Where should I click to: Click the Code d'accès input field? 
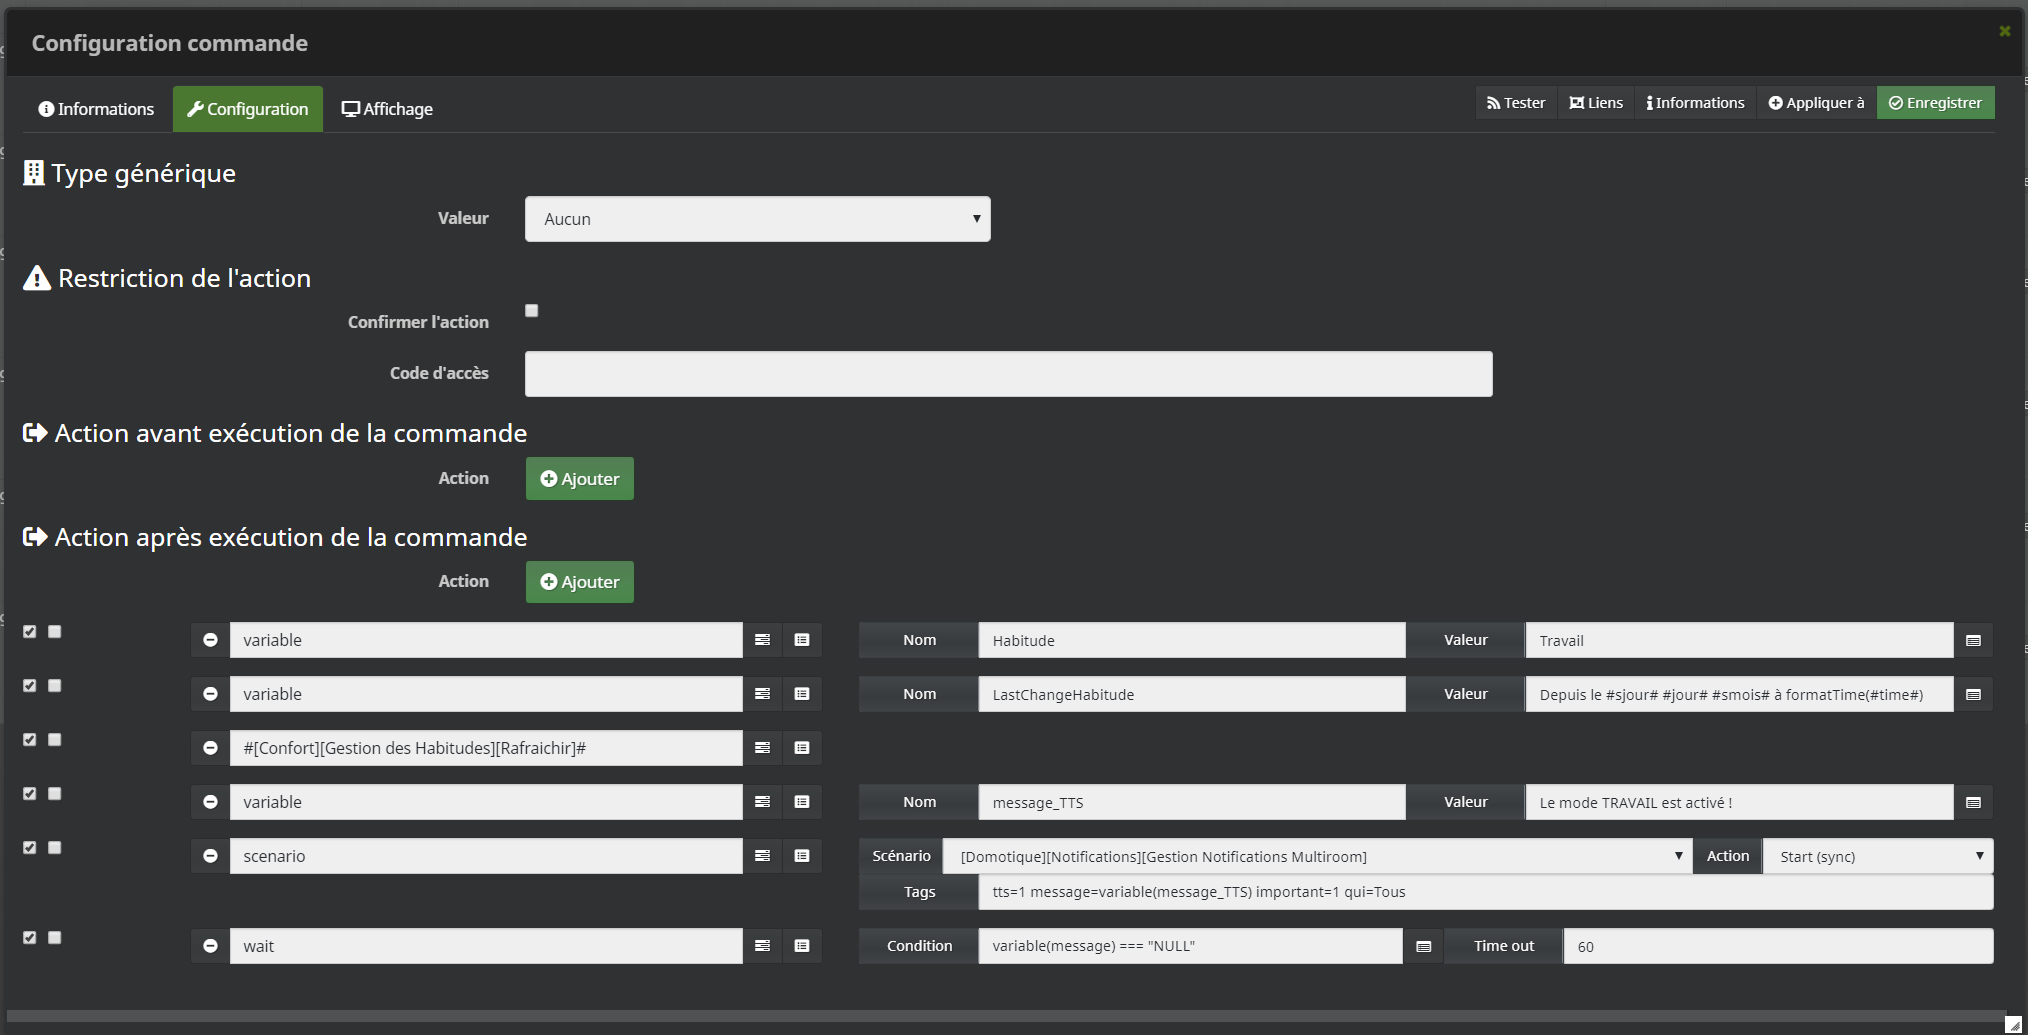pyautogui.click(x=1009, y=374)
